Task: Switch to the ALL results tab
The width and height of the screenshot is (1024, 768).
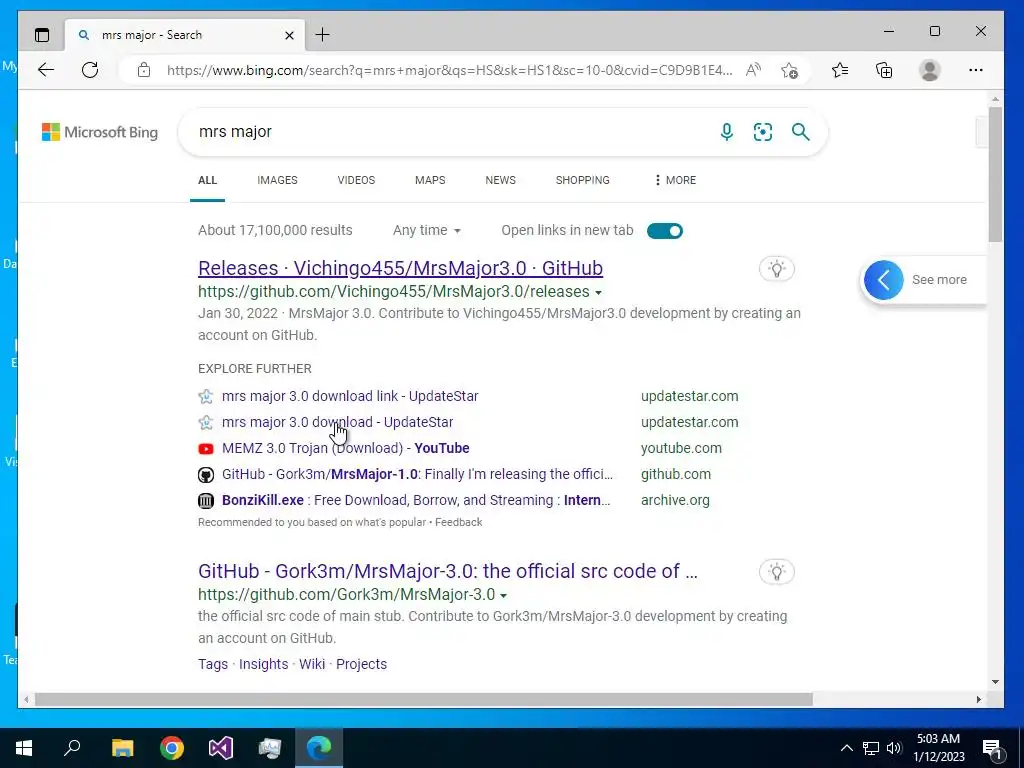Action: coord(208,180)
